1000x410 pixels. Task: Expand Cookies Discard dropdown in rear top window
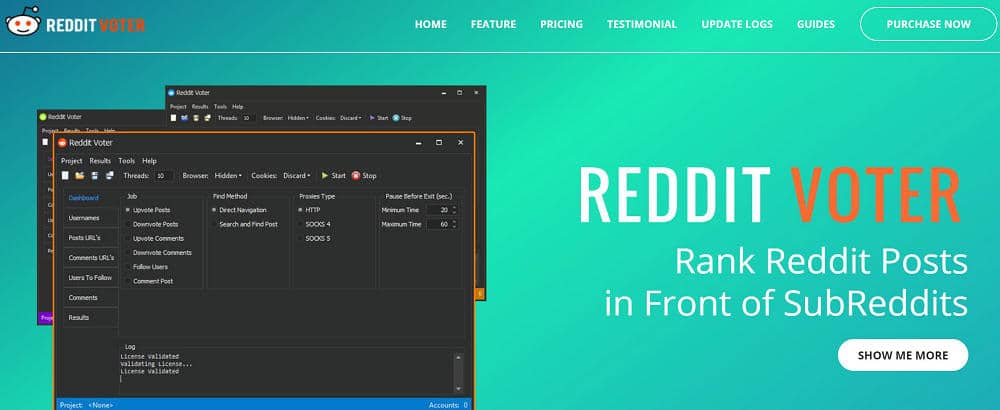click(350, 118)
